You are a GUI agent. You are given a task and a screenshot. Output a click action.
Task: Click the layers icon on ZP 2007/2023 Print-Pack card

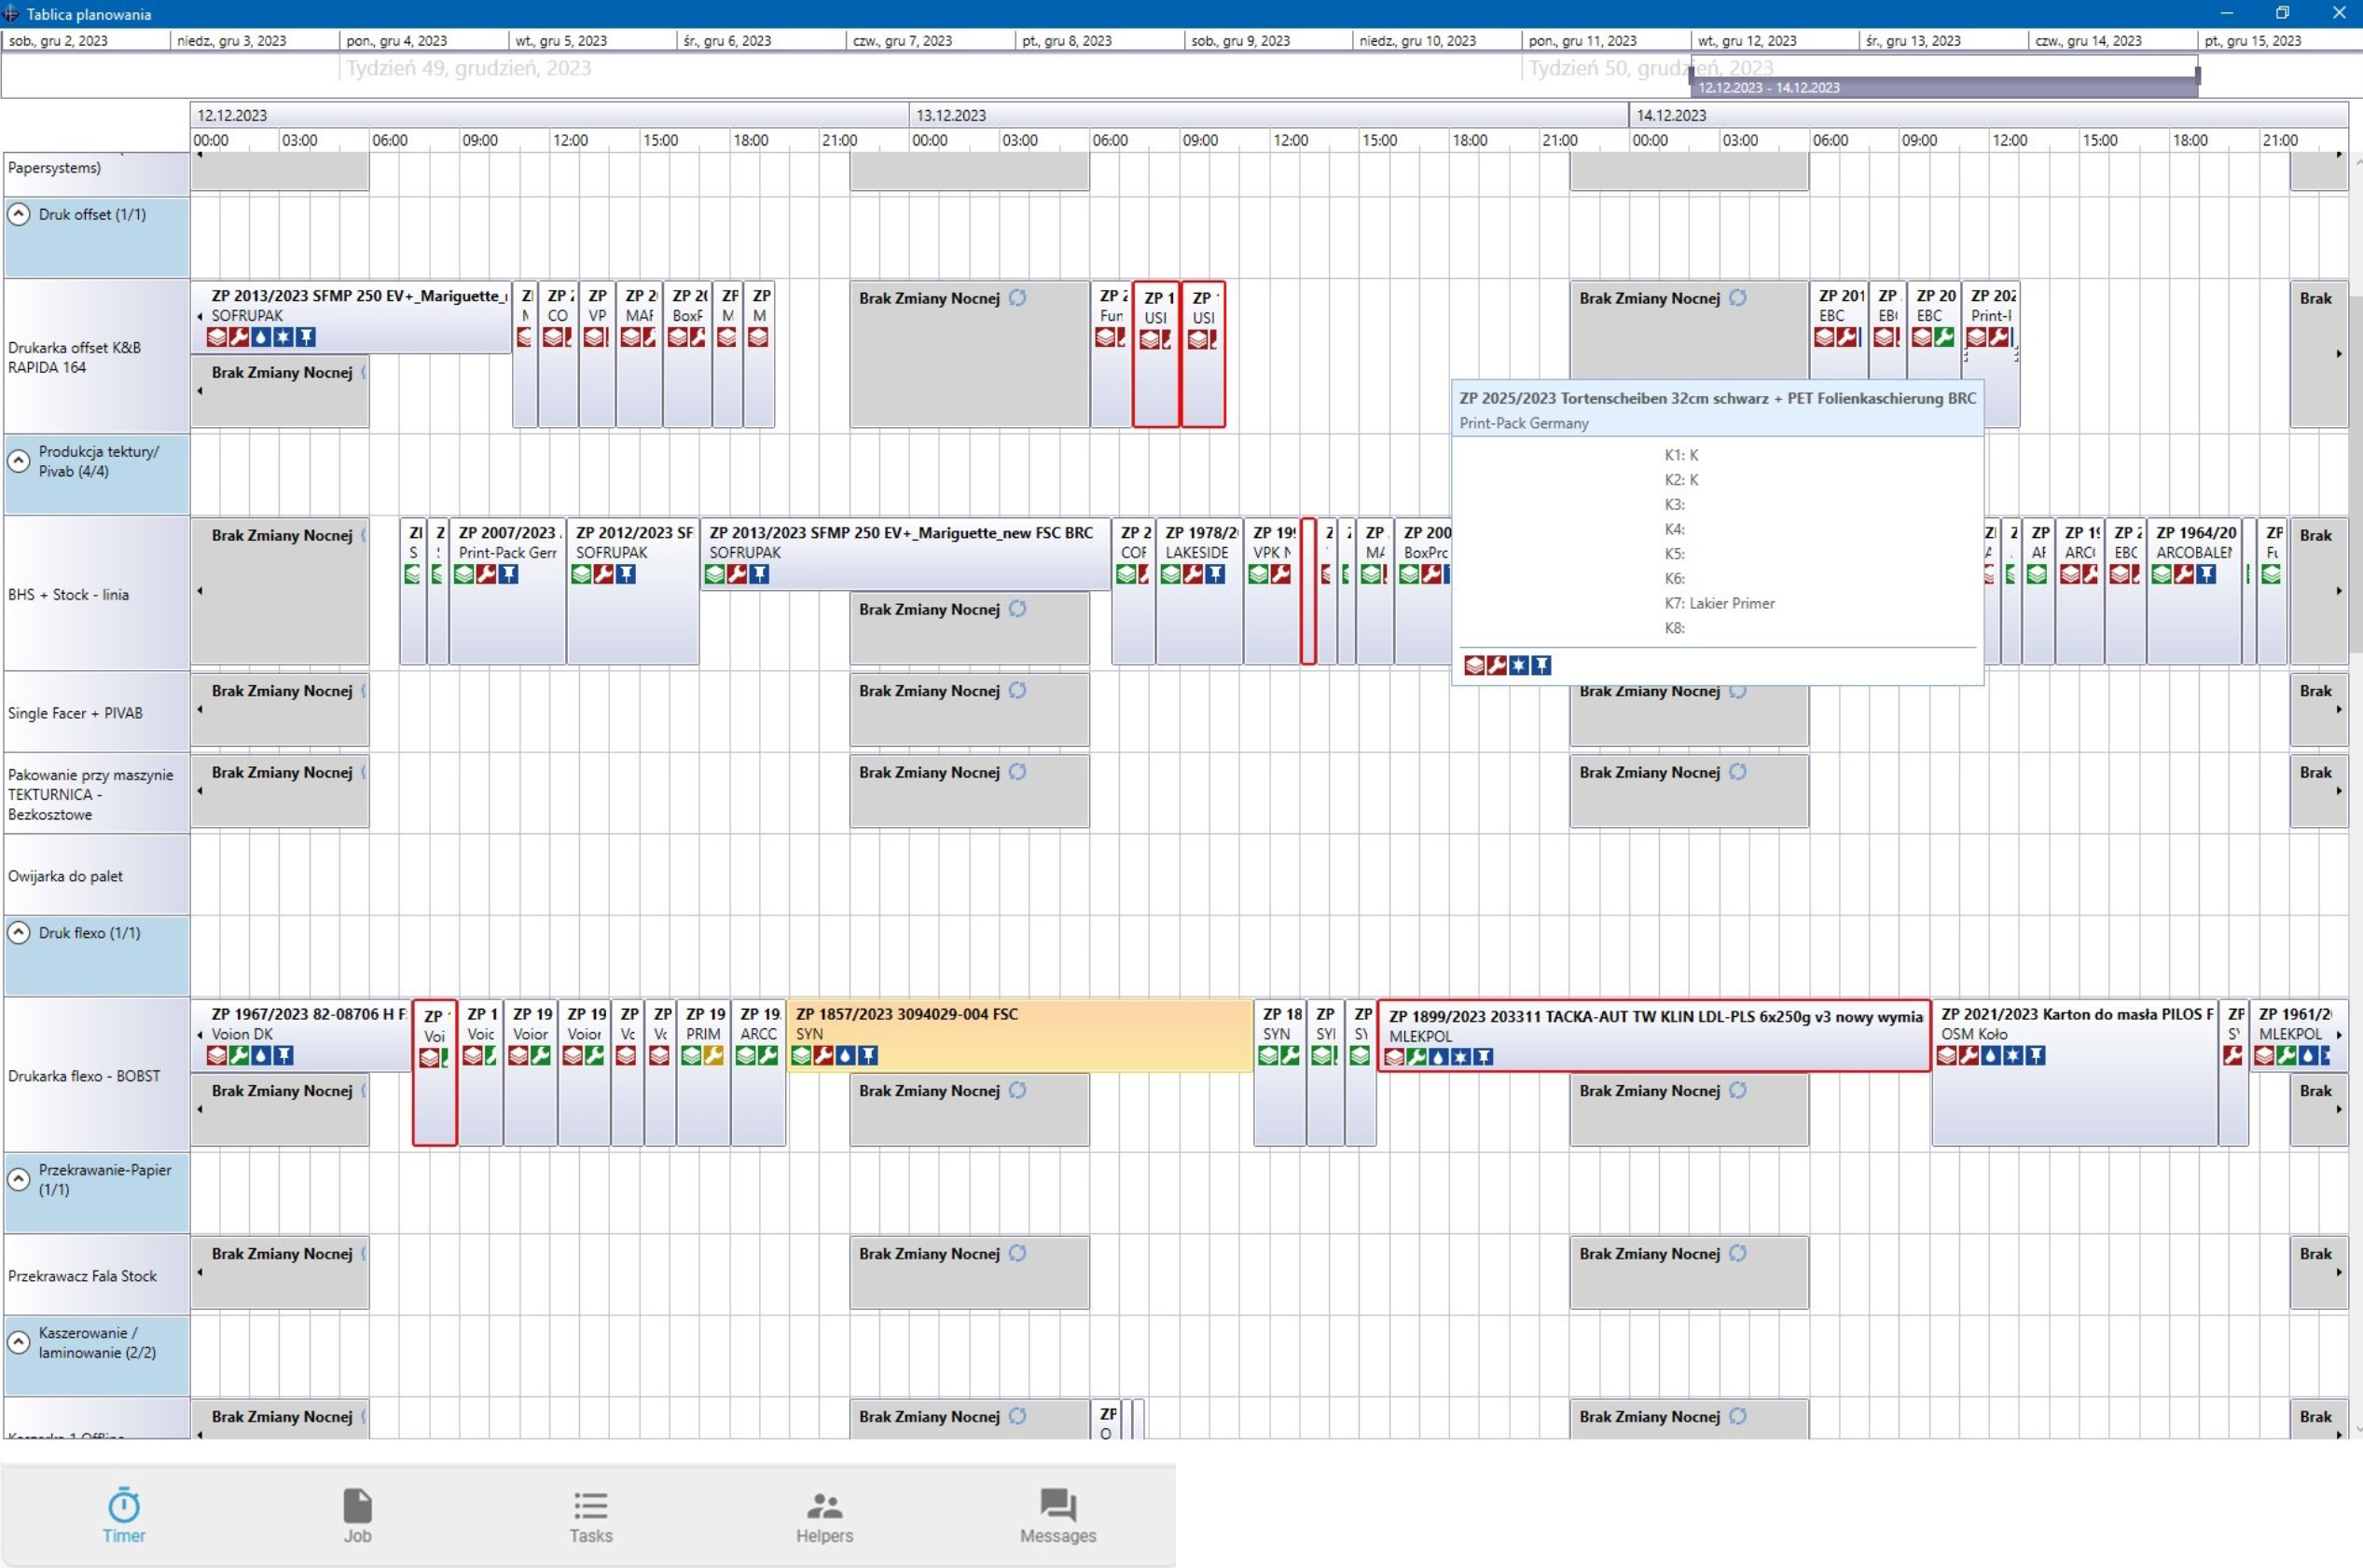click(x=465, y=574)
